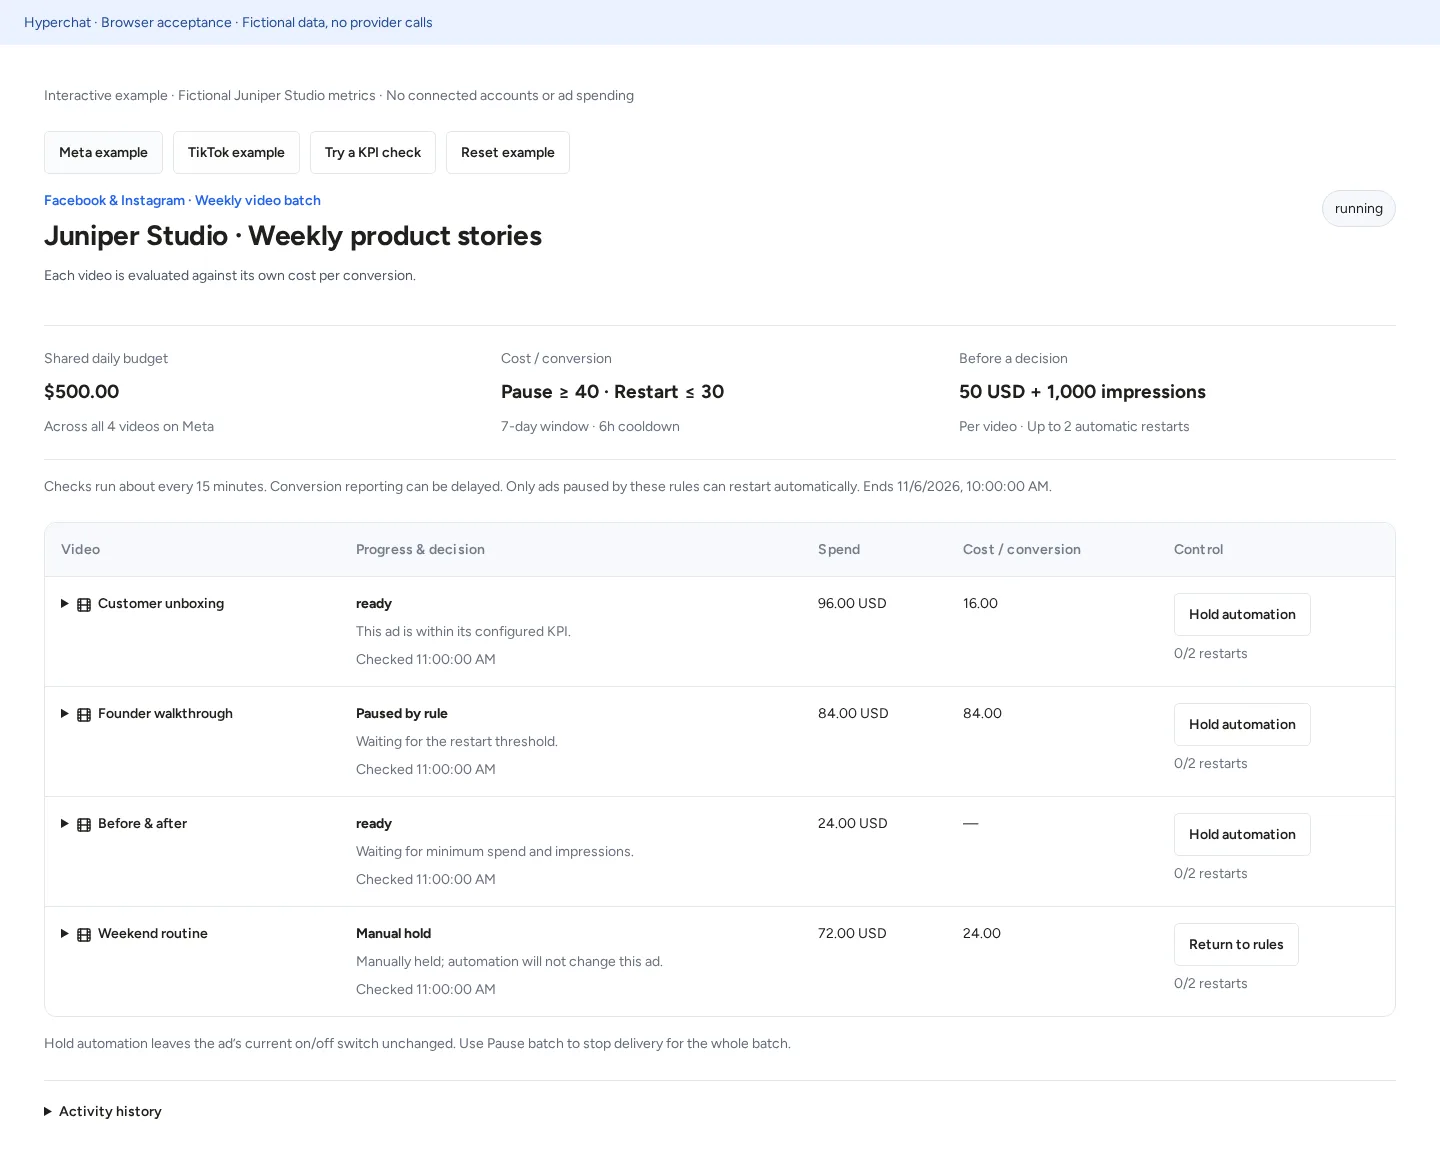Click the Paused by rule status text
1440x1170 pixels.
tap(402, 713)
